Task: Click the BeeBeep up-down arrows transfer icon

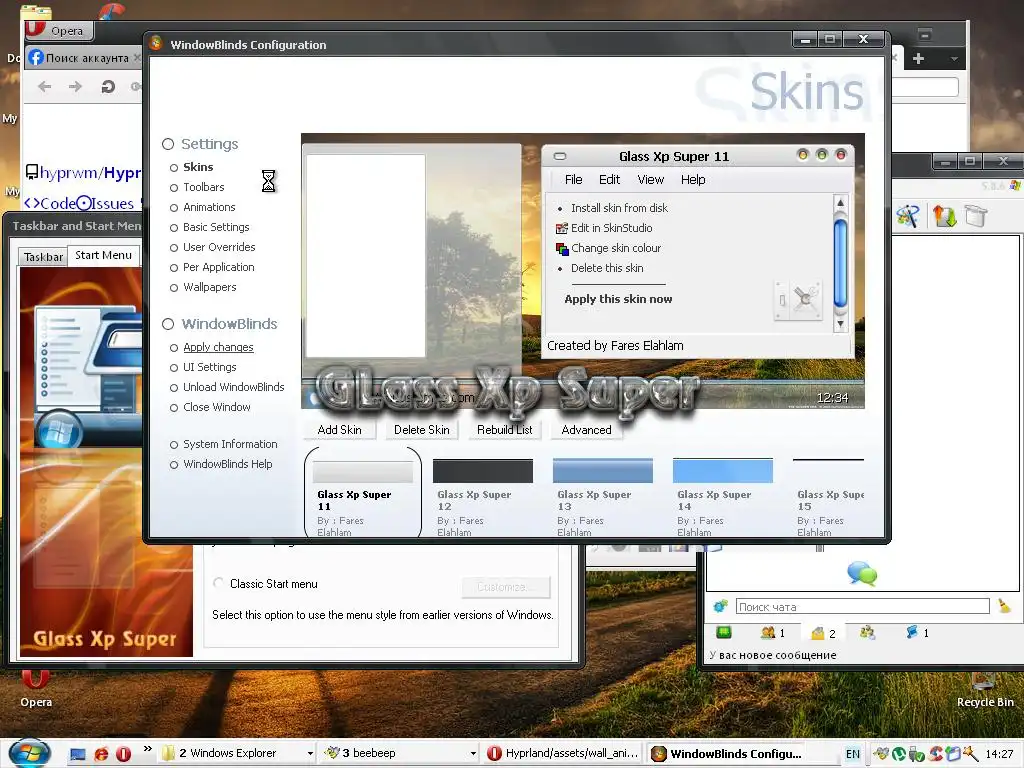Action: [x=944, y=216]
